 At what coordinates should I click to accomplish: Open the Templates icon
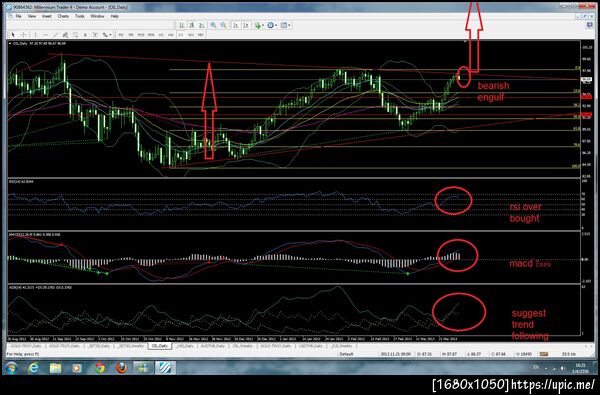pos(284,25)
